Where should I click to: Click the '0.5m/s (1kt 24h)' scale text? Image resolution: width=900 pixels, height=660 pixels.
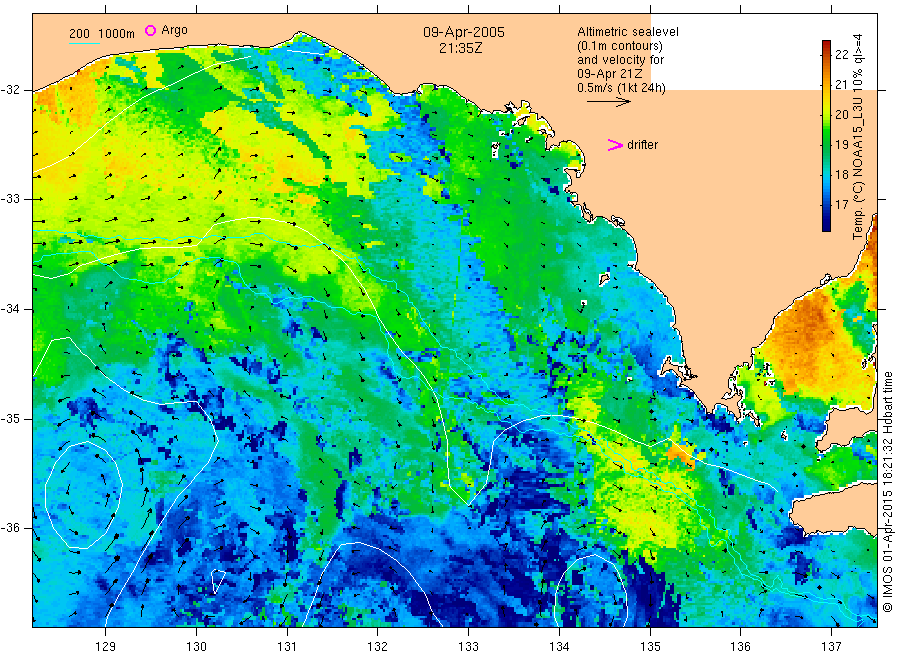pos(622,88)
